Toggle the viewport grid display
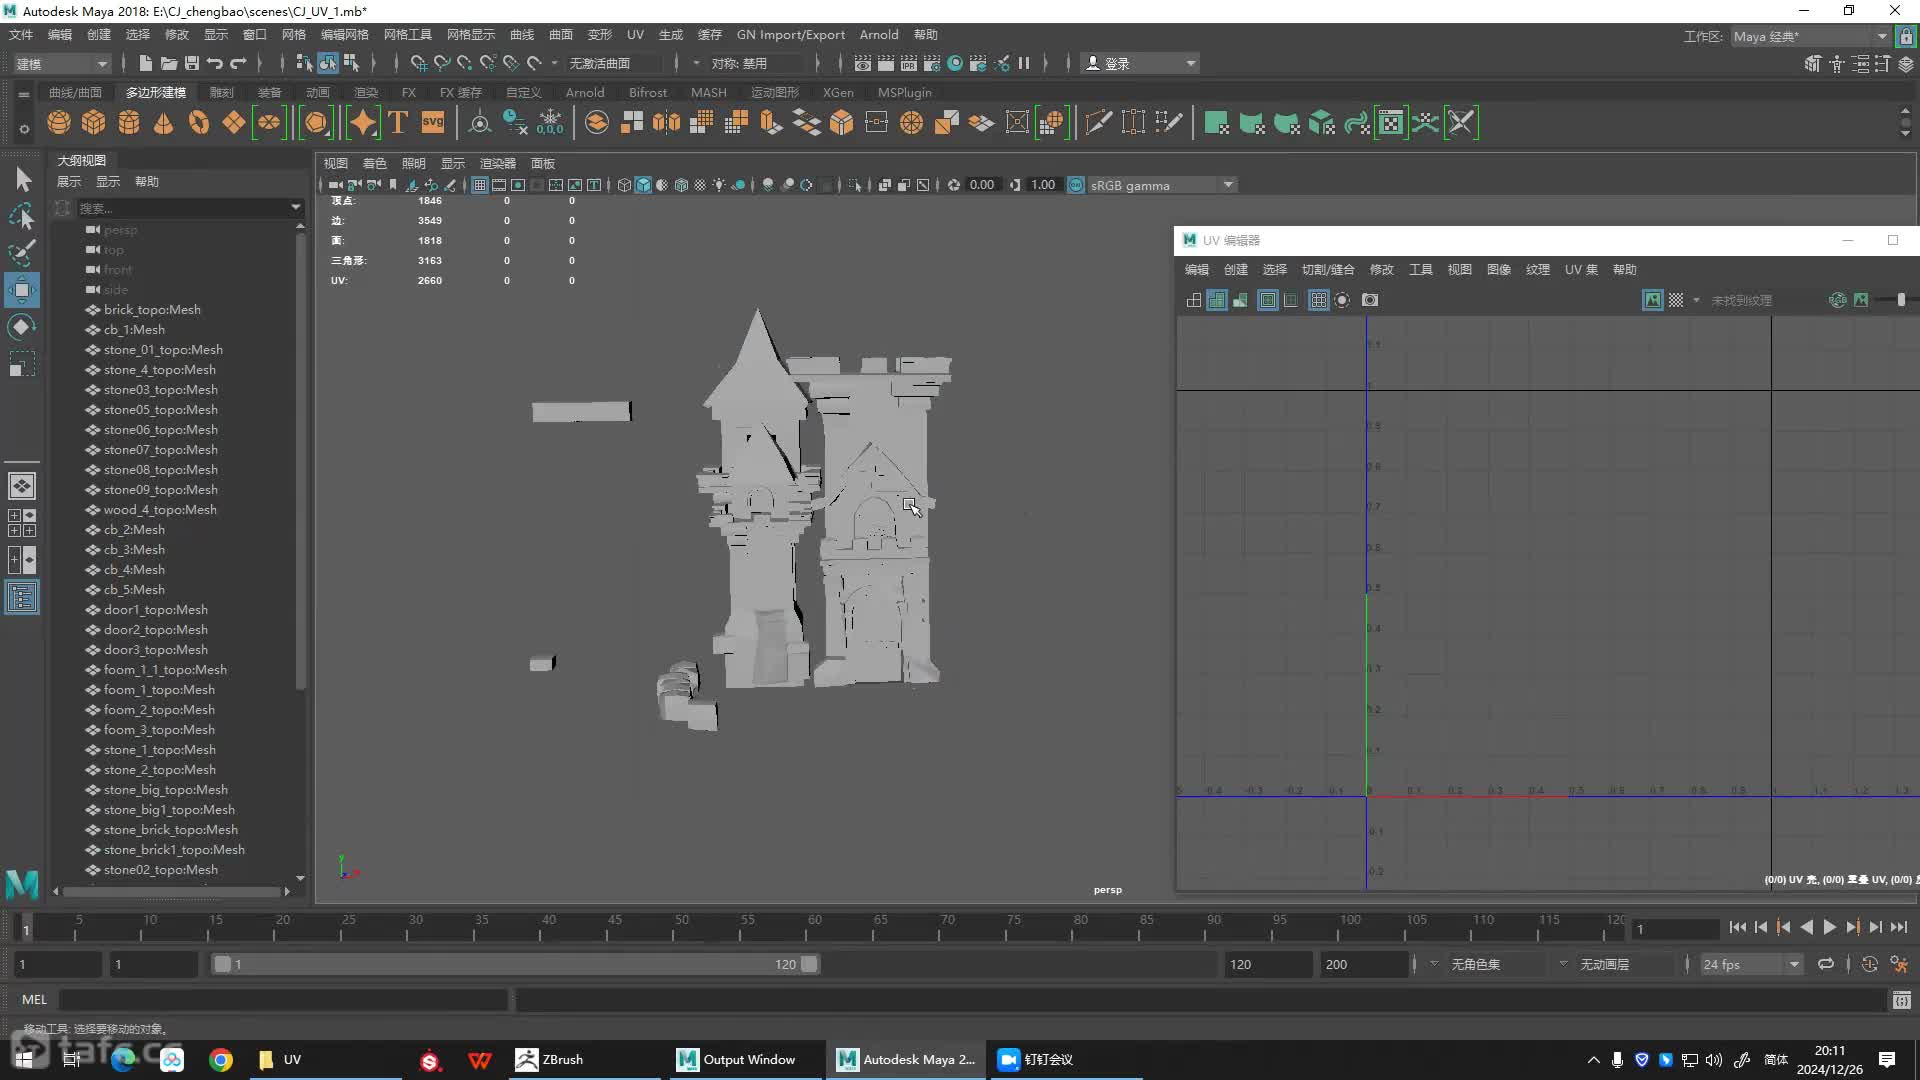Image resolution: width=1920 pixels, height=1080 pixels. 480,185
